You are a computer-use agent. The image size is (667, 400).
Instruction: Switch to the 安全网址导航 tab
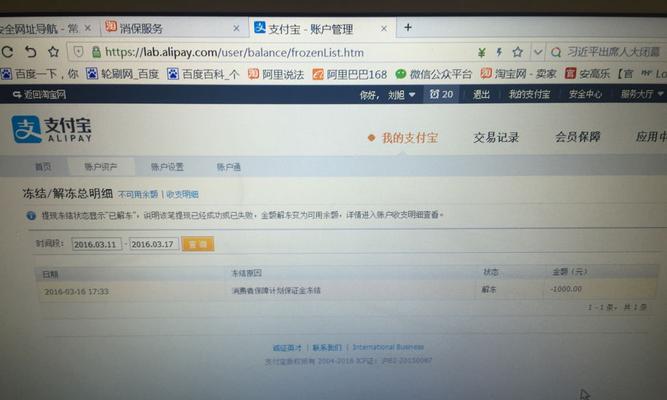pos(46,29)
